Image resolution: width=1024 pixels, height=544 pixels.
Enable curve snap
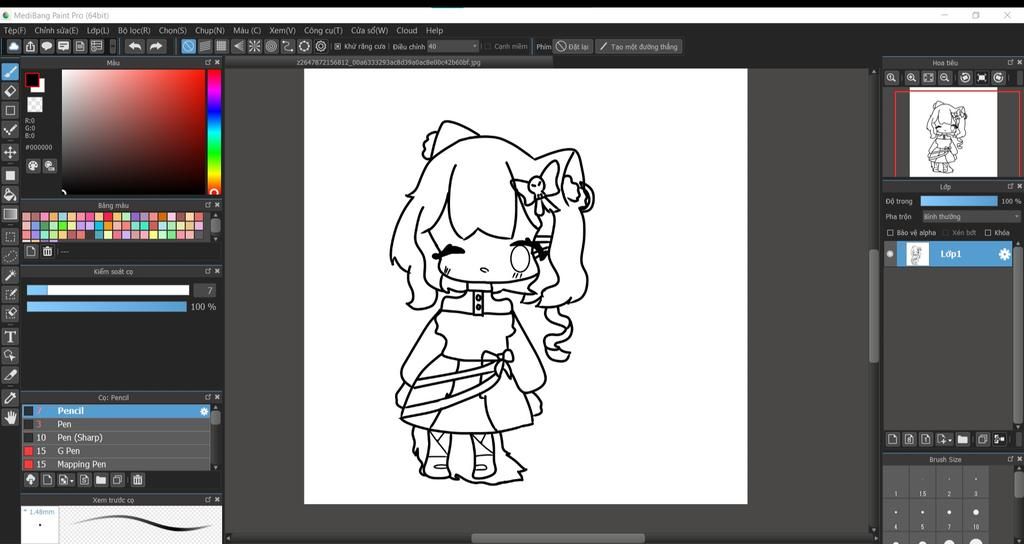click(x=288, y=46)
